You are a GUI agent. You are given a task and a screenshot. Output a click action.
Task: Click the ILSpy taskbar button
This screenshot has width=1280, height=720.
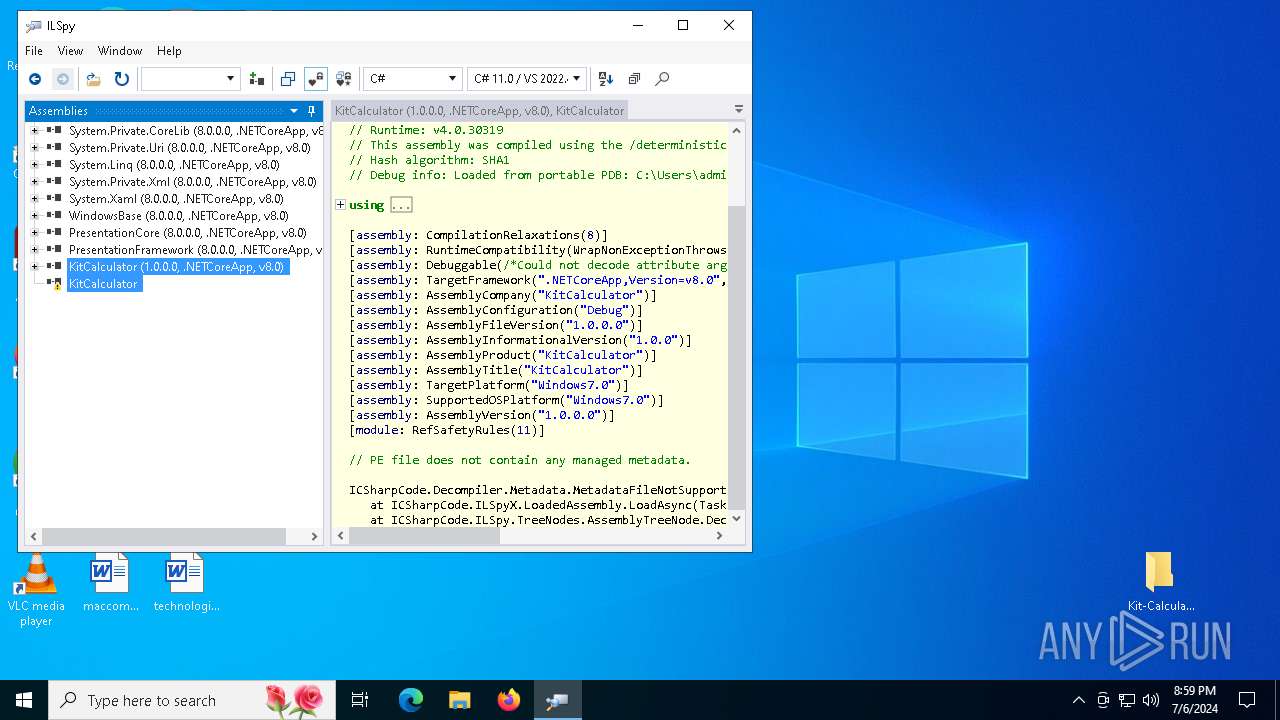[x=557, y=700]
